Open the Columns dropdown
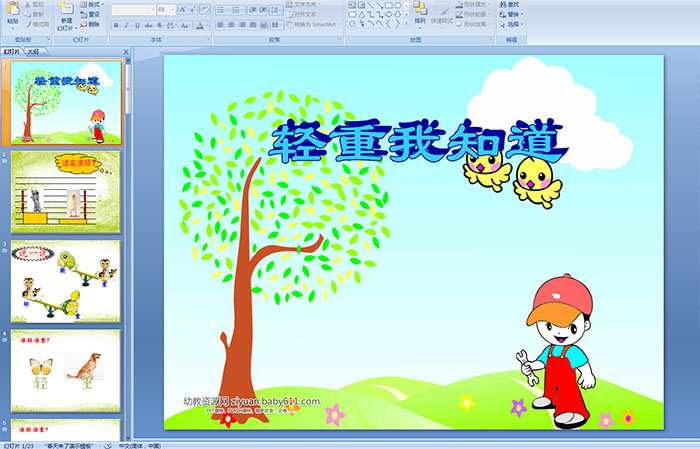The width and height of the screenshot is (700, 449). (x=276, y=25)
